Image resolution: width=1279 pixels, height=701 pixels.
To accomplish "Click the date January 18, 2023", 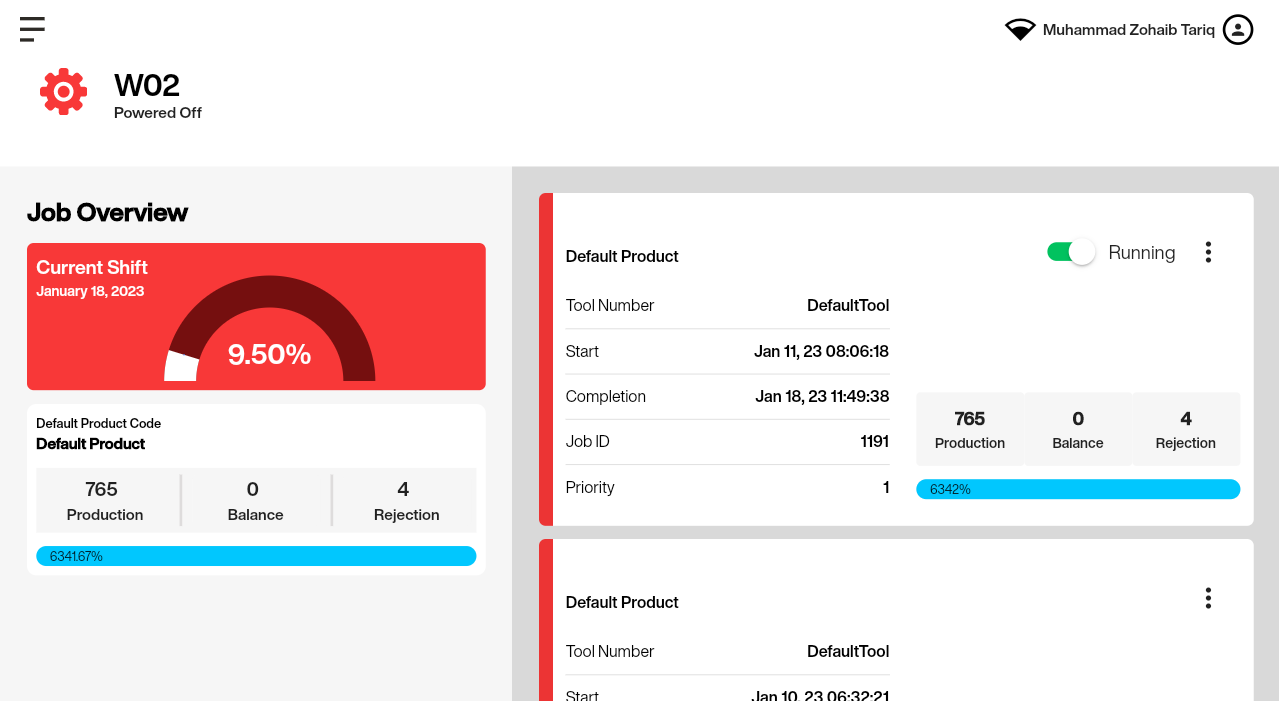I will [x=90, y=292].
